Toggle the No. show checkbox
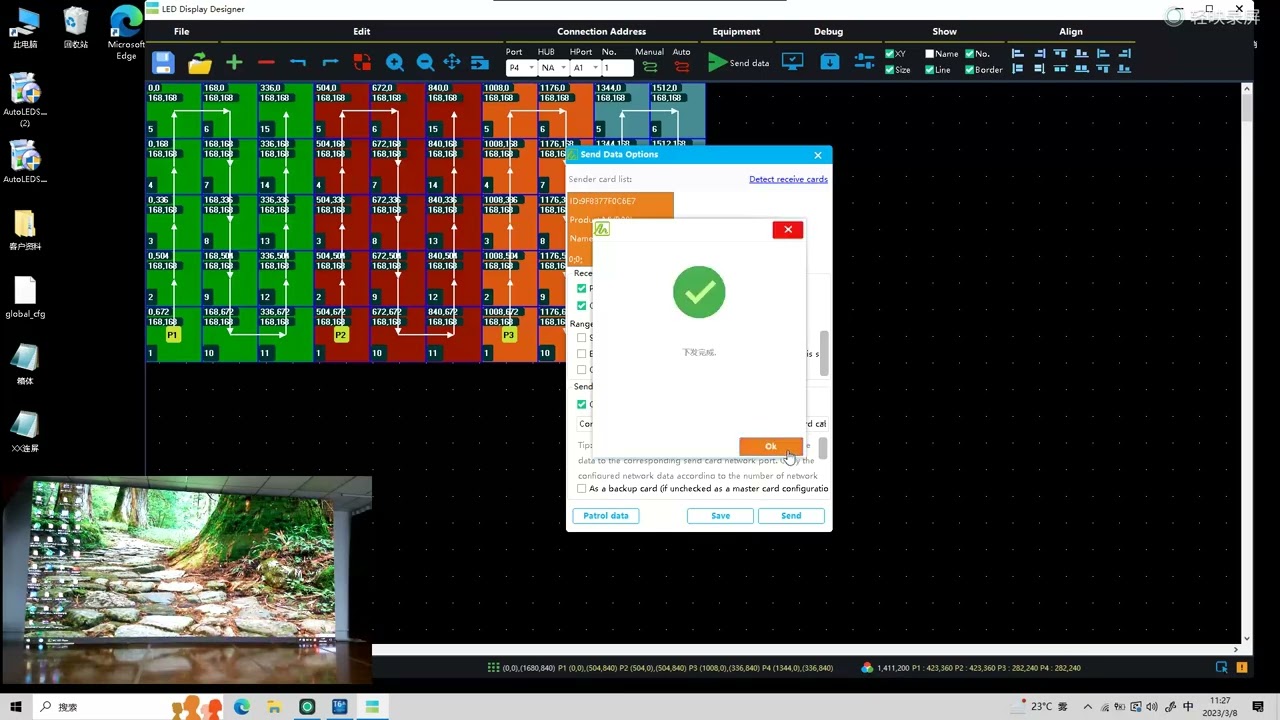The height and width of the screenshot is (720, 1280). [x=969, y=54]
